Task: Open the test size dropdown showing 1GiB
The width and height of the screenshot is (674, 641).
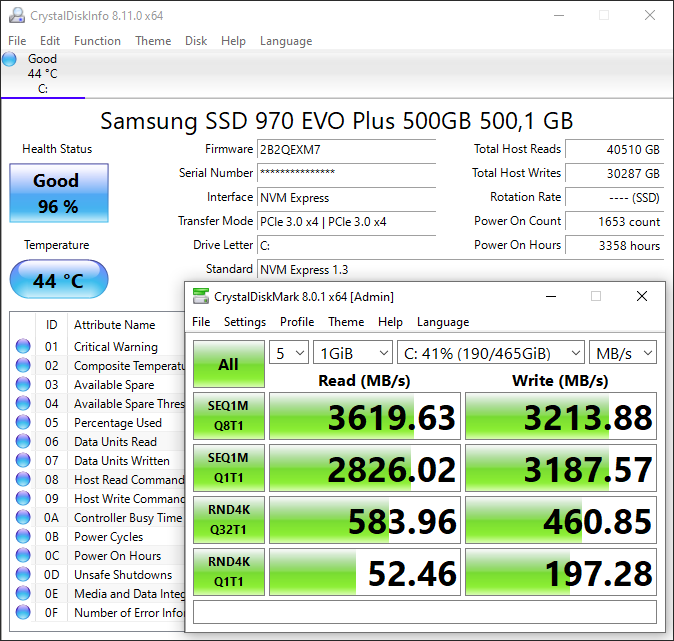Action: 353,353
